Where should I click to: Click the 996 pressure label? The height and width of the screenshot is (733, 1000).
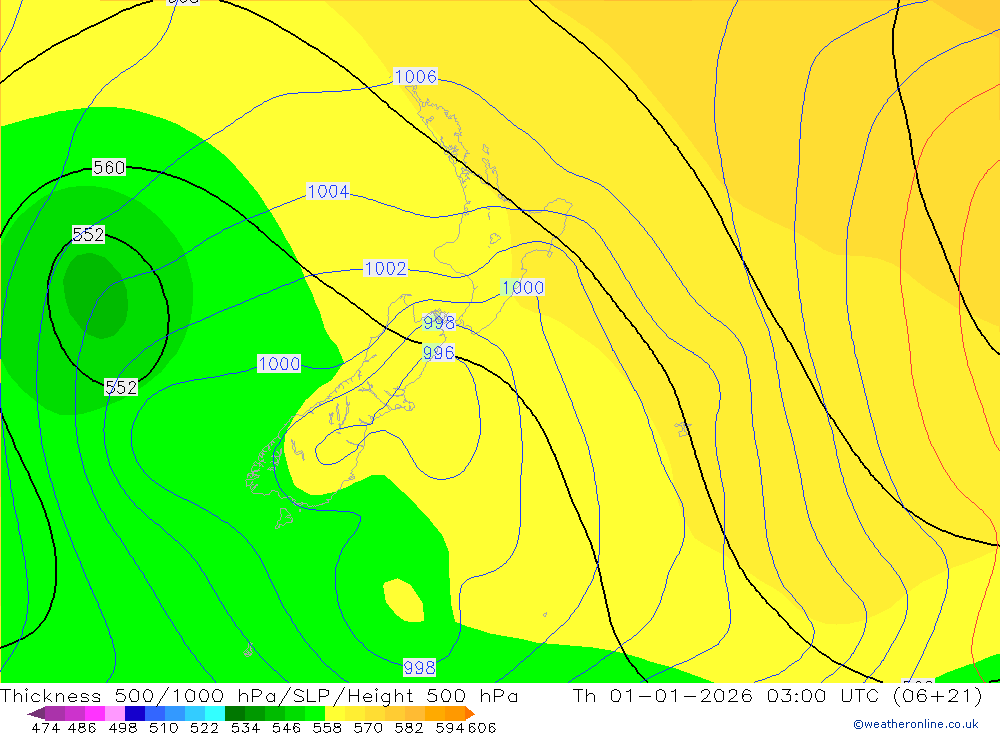(439, 353)
